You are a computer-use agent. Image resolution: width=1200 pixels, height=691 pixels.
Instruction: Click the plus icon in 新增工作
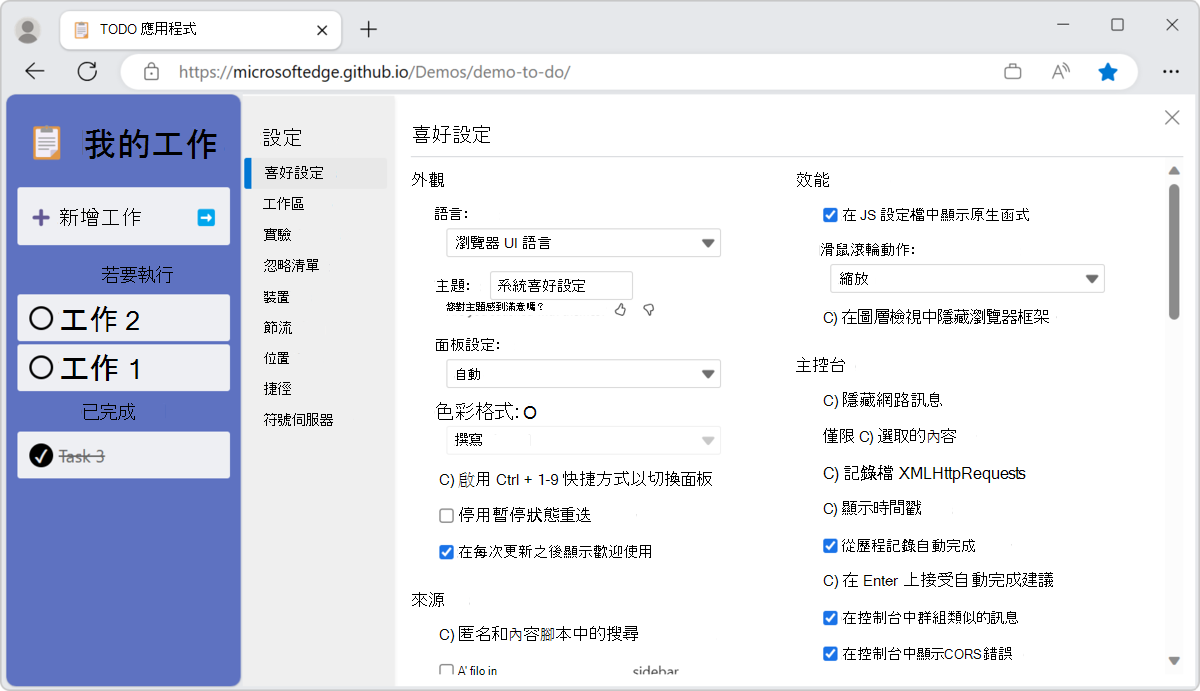click(41, 217)
